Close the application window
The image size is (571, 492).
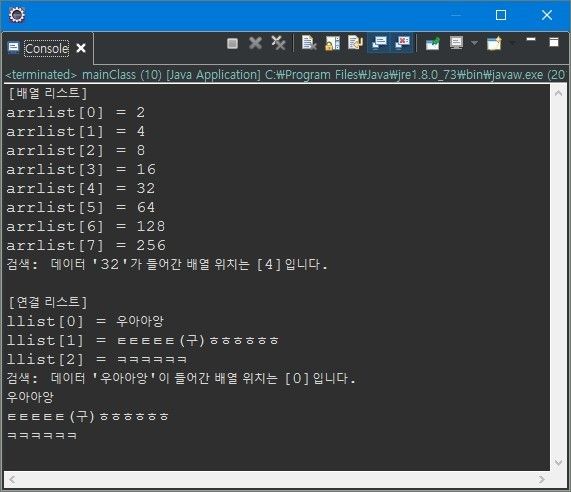pyautogui.click(x=547, y=15)
